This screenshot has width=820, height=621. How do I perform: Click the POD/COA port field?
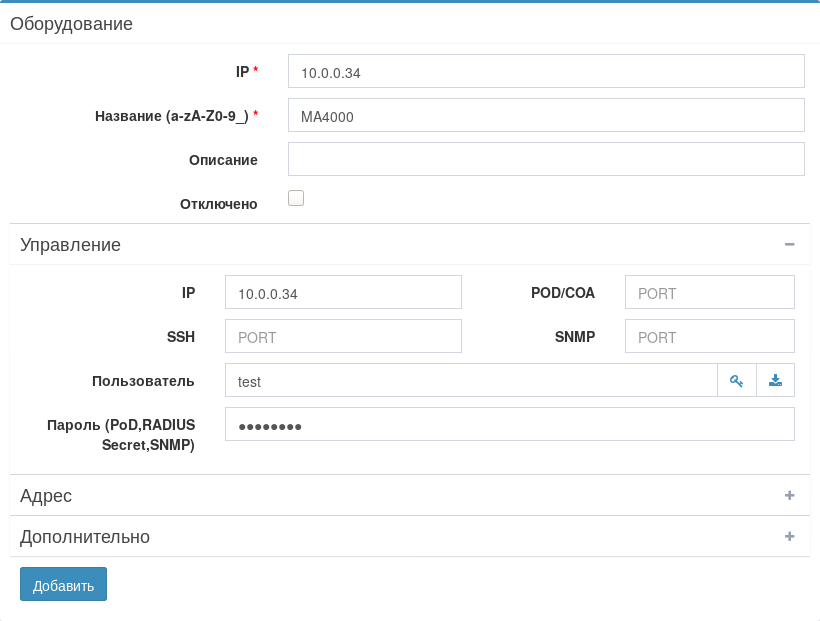click(709, 293)
